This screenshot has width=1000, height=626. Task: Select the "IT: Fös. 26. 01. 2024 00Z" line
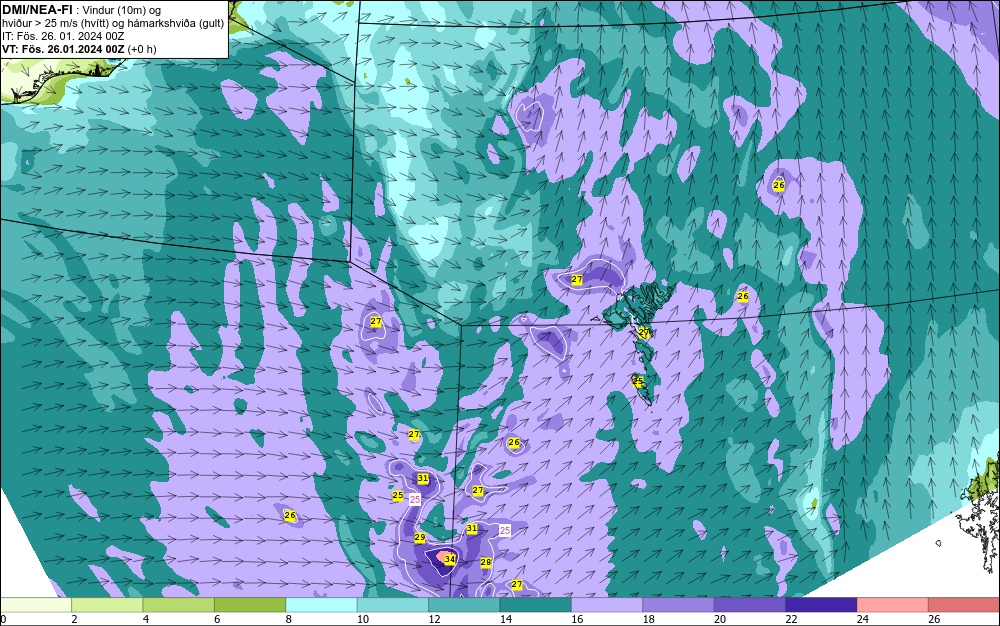pyautogui.click(x=63, y=36)
